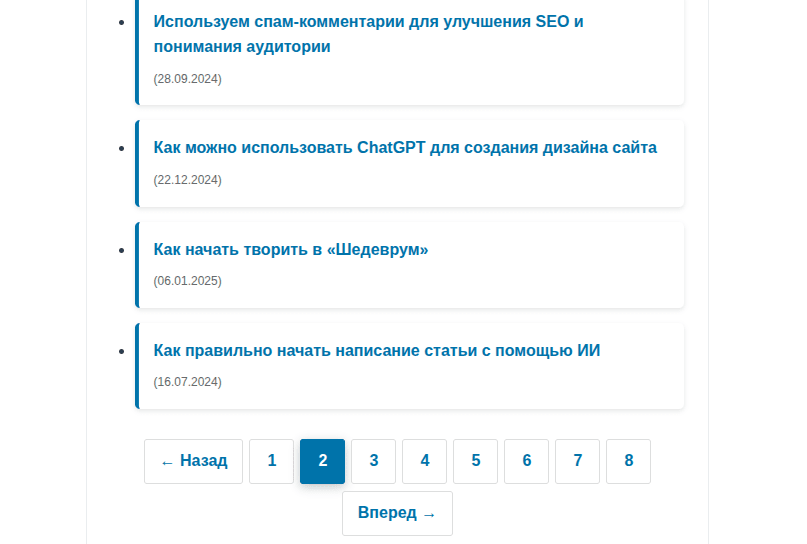The height and width of the screenshot is (544, 807).
Task: Go back with the «← Назад» button
Action: click(x=193, y=461)
